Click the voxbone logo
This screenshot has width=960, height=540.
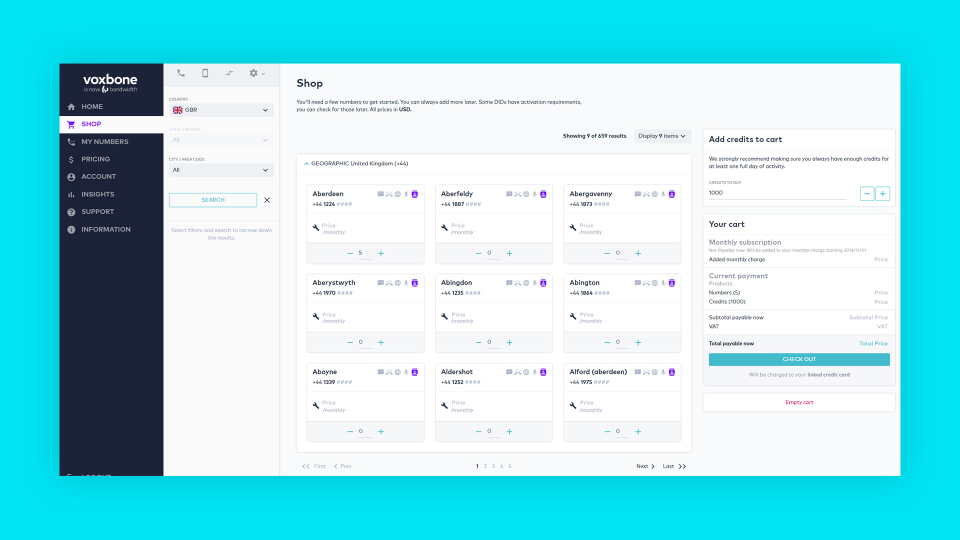click(x=110, y=83)
